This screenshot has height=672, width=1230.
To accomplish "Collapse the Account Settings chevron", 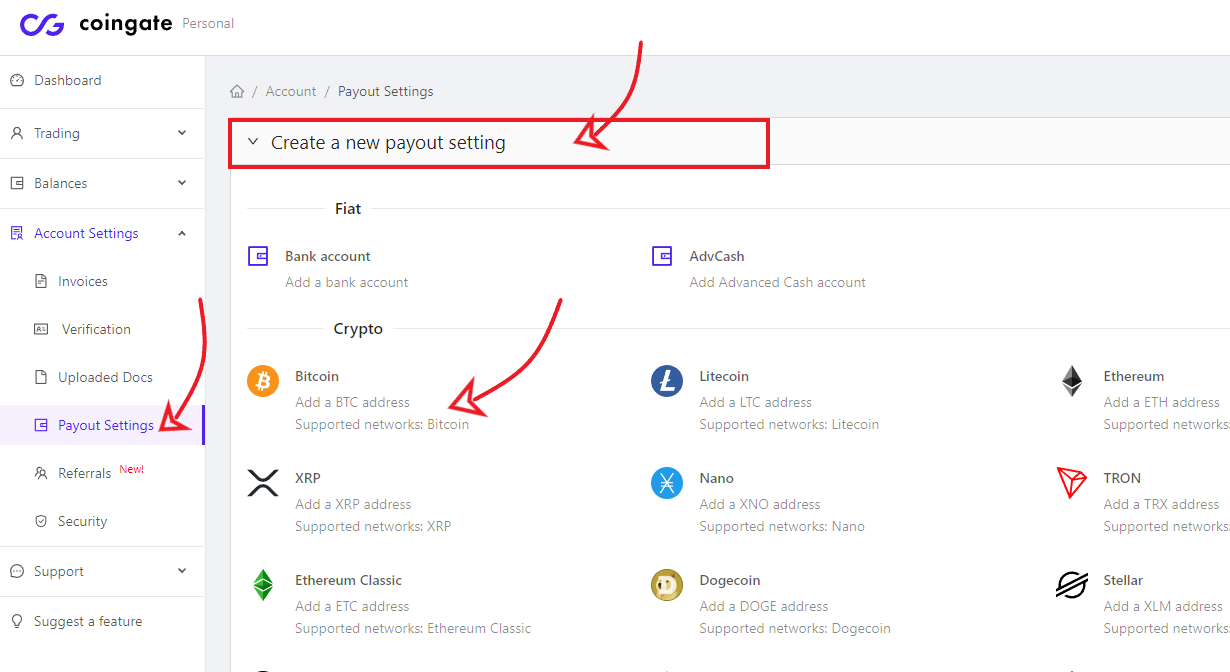I will [182, 233].
